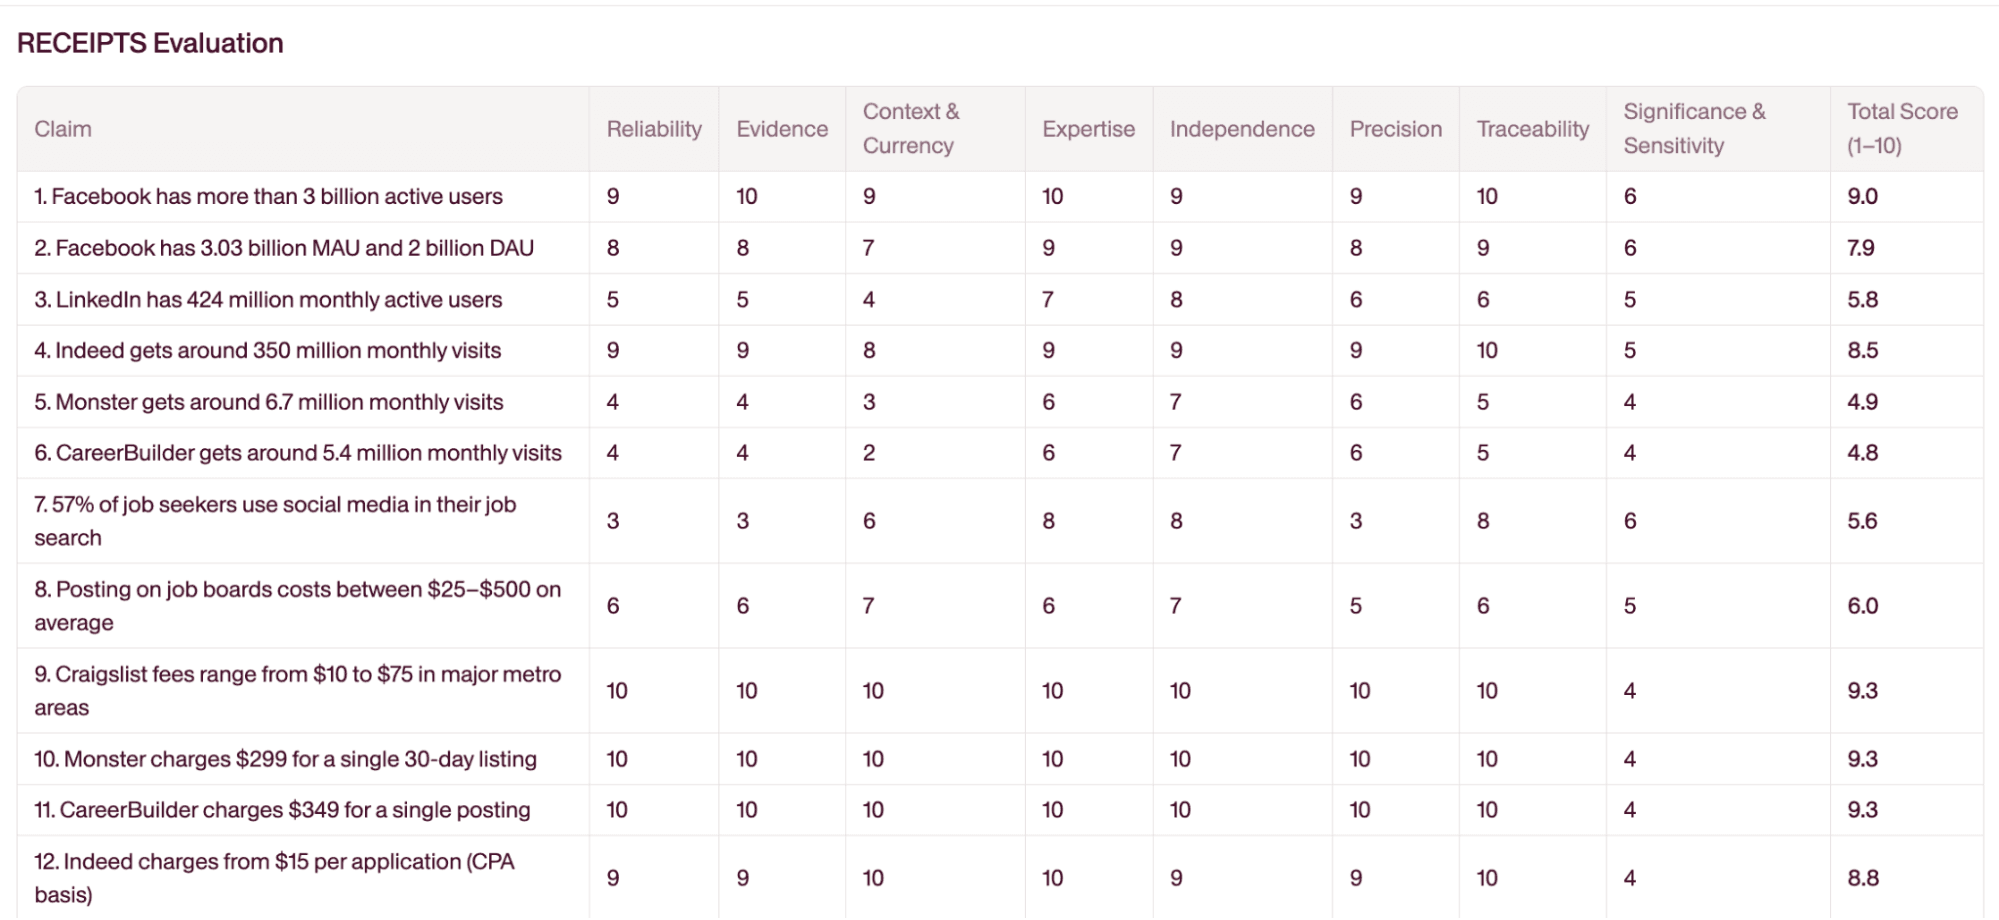Screen dimensions: 1999x920
Task: Click the Precision column header
Action: (1395, 129)
